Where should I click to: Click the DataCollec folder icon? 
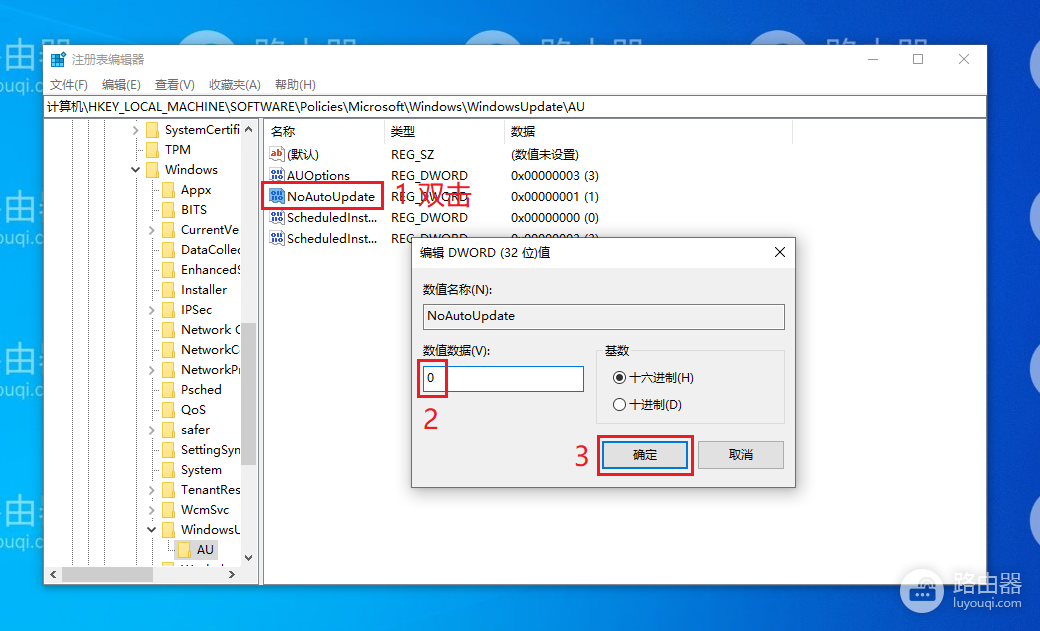pos(168,249)
